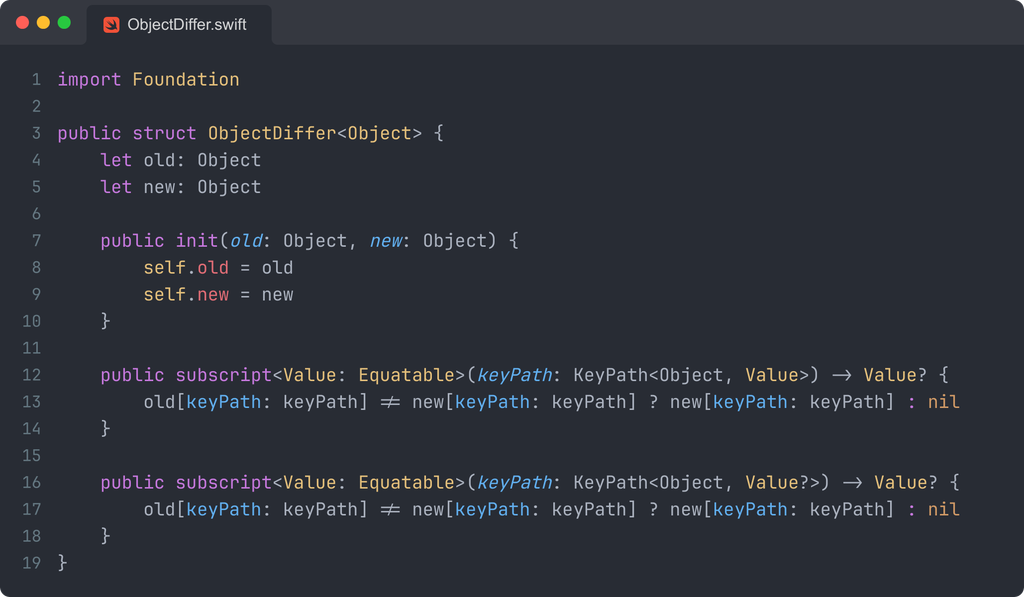
Task: Click 'subscript' keyword on line 16
Action: [x=223, y=483]
